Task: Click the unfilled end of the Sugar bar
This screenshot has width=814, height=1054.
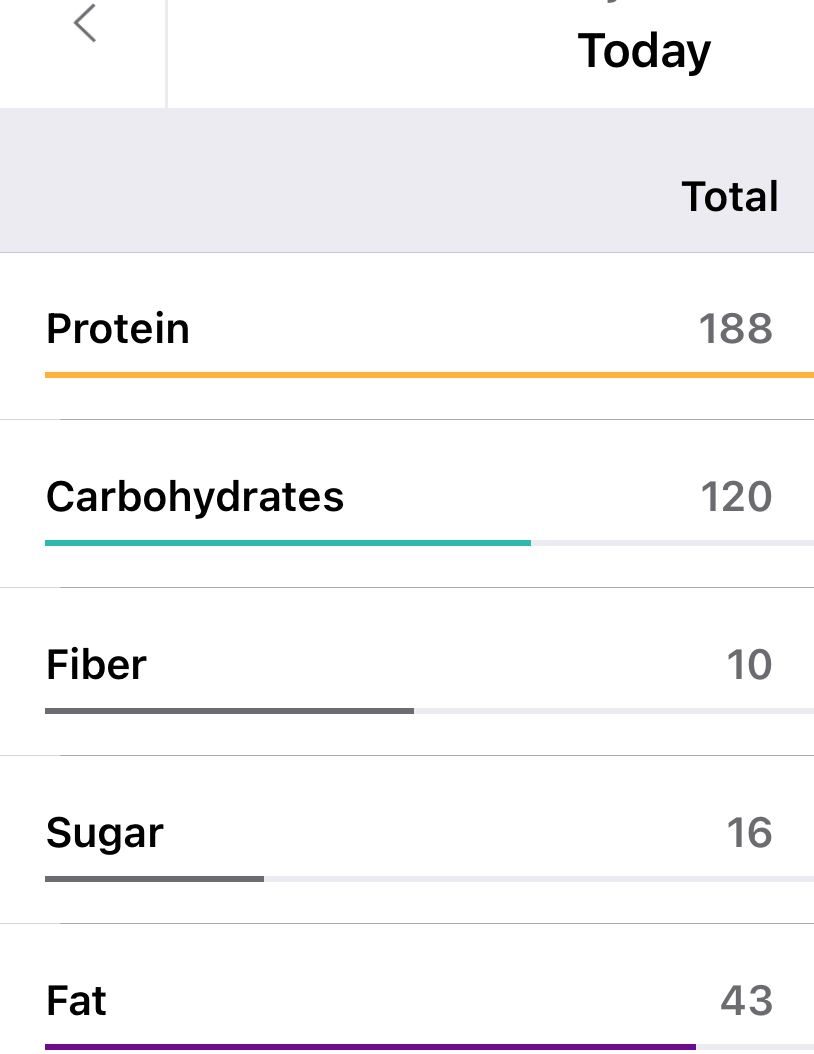Action: pos(538,879)
